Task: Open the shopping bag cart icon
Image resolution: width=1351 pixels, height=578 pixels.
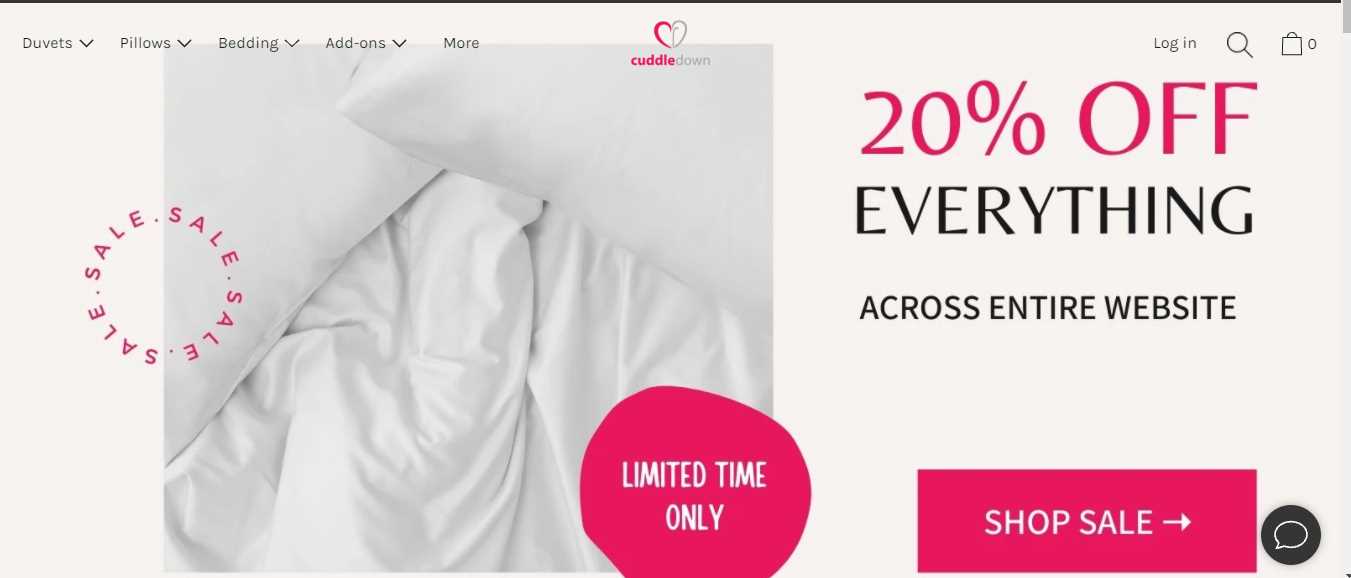Action: coord(1292,43)
